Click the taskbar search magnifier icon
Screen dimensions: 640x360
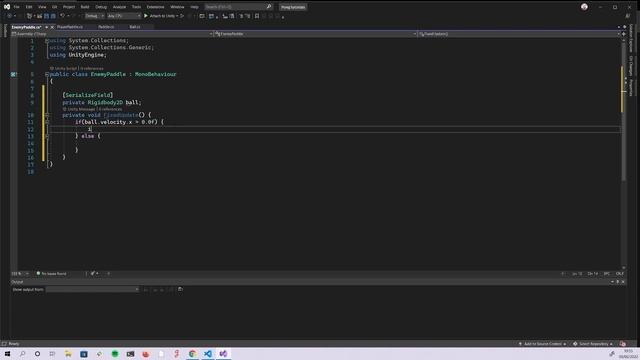coord(22,354)
